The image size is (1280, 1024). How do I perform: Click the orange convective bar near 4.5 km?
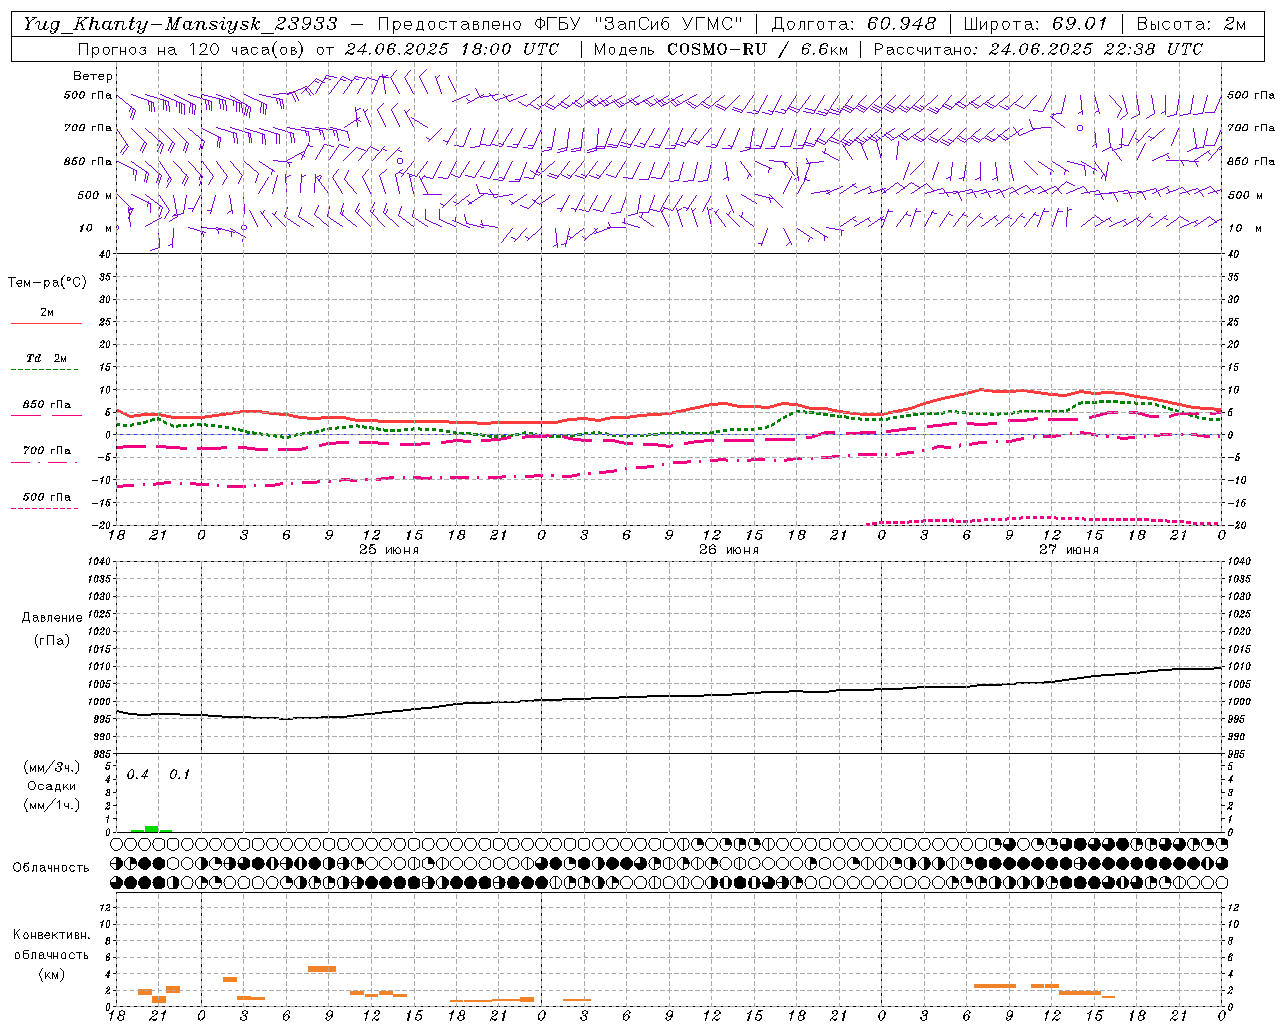click(322, 969)
